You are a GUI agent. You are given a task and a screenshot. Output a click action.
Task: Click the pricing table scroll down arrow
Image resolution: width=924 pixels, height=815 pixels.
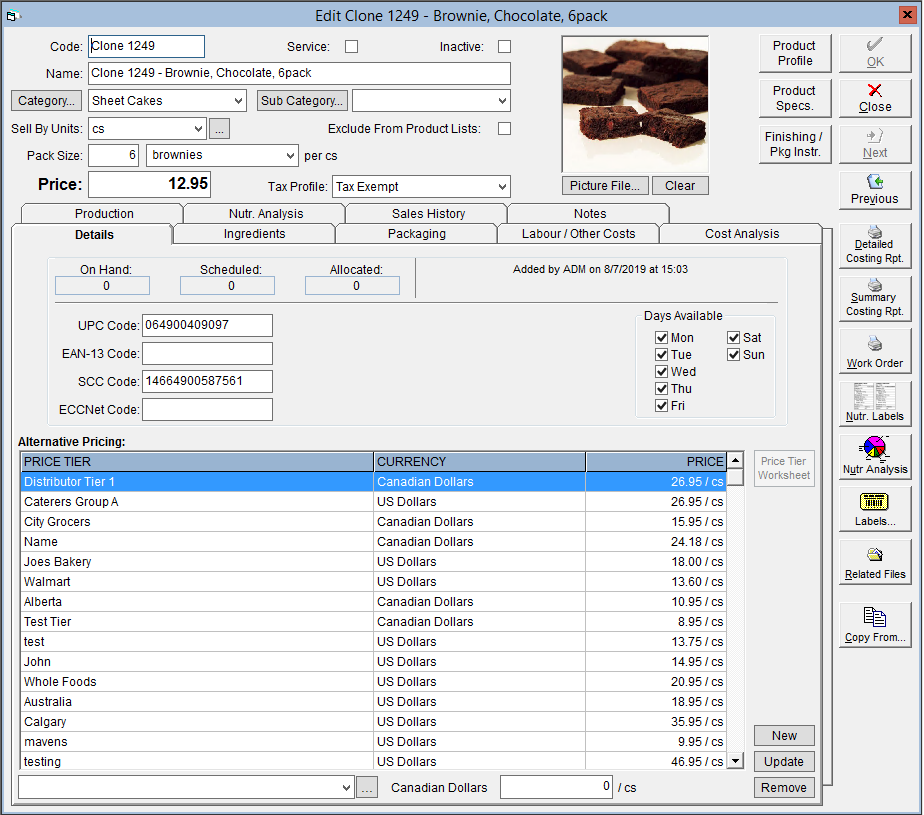click(x=735, y=761)
